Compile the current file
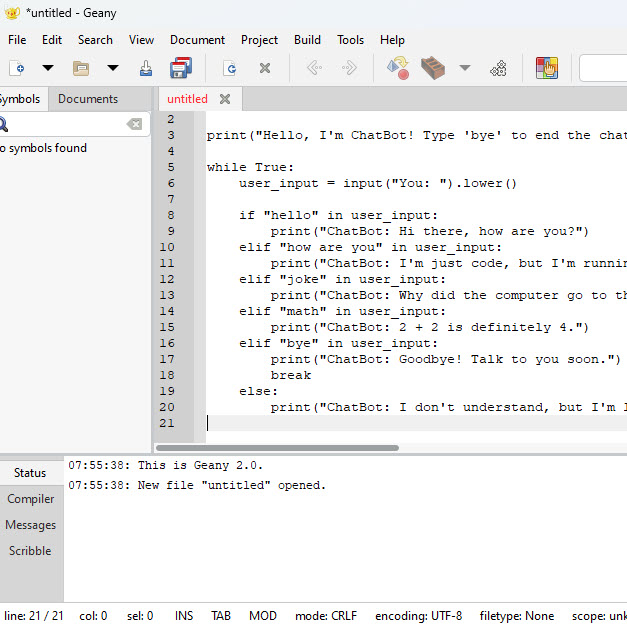The height and width of the screenshot is (627, 627). [398, 68]
